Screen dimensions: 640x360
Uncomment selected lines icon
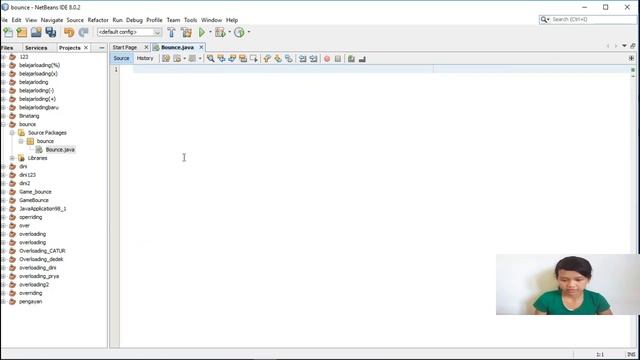[x=362, y=59]
